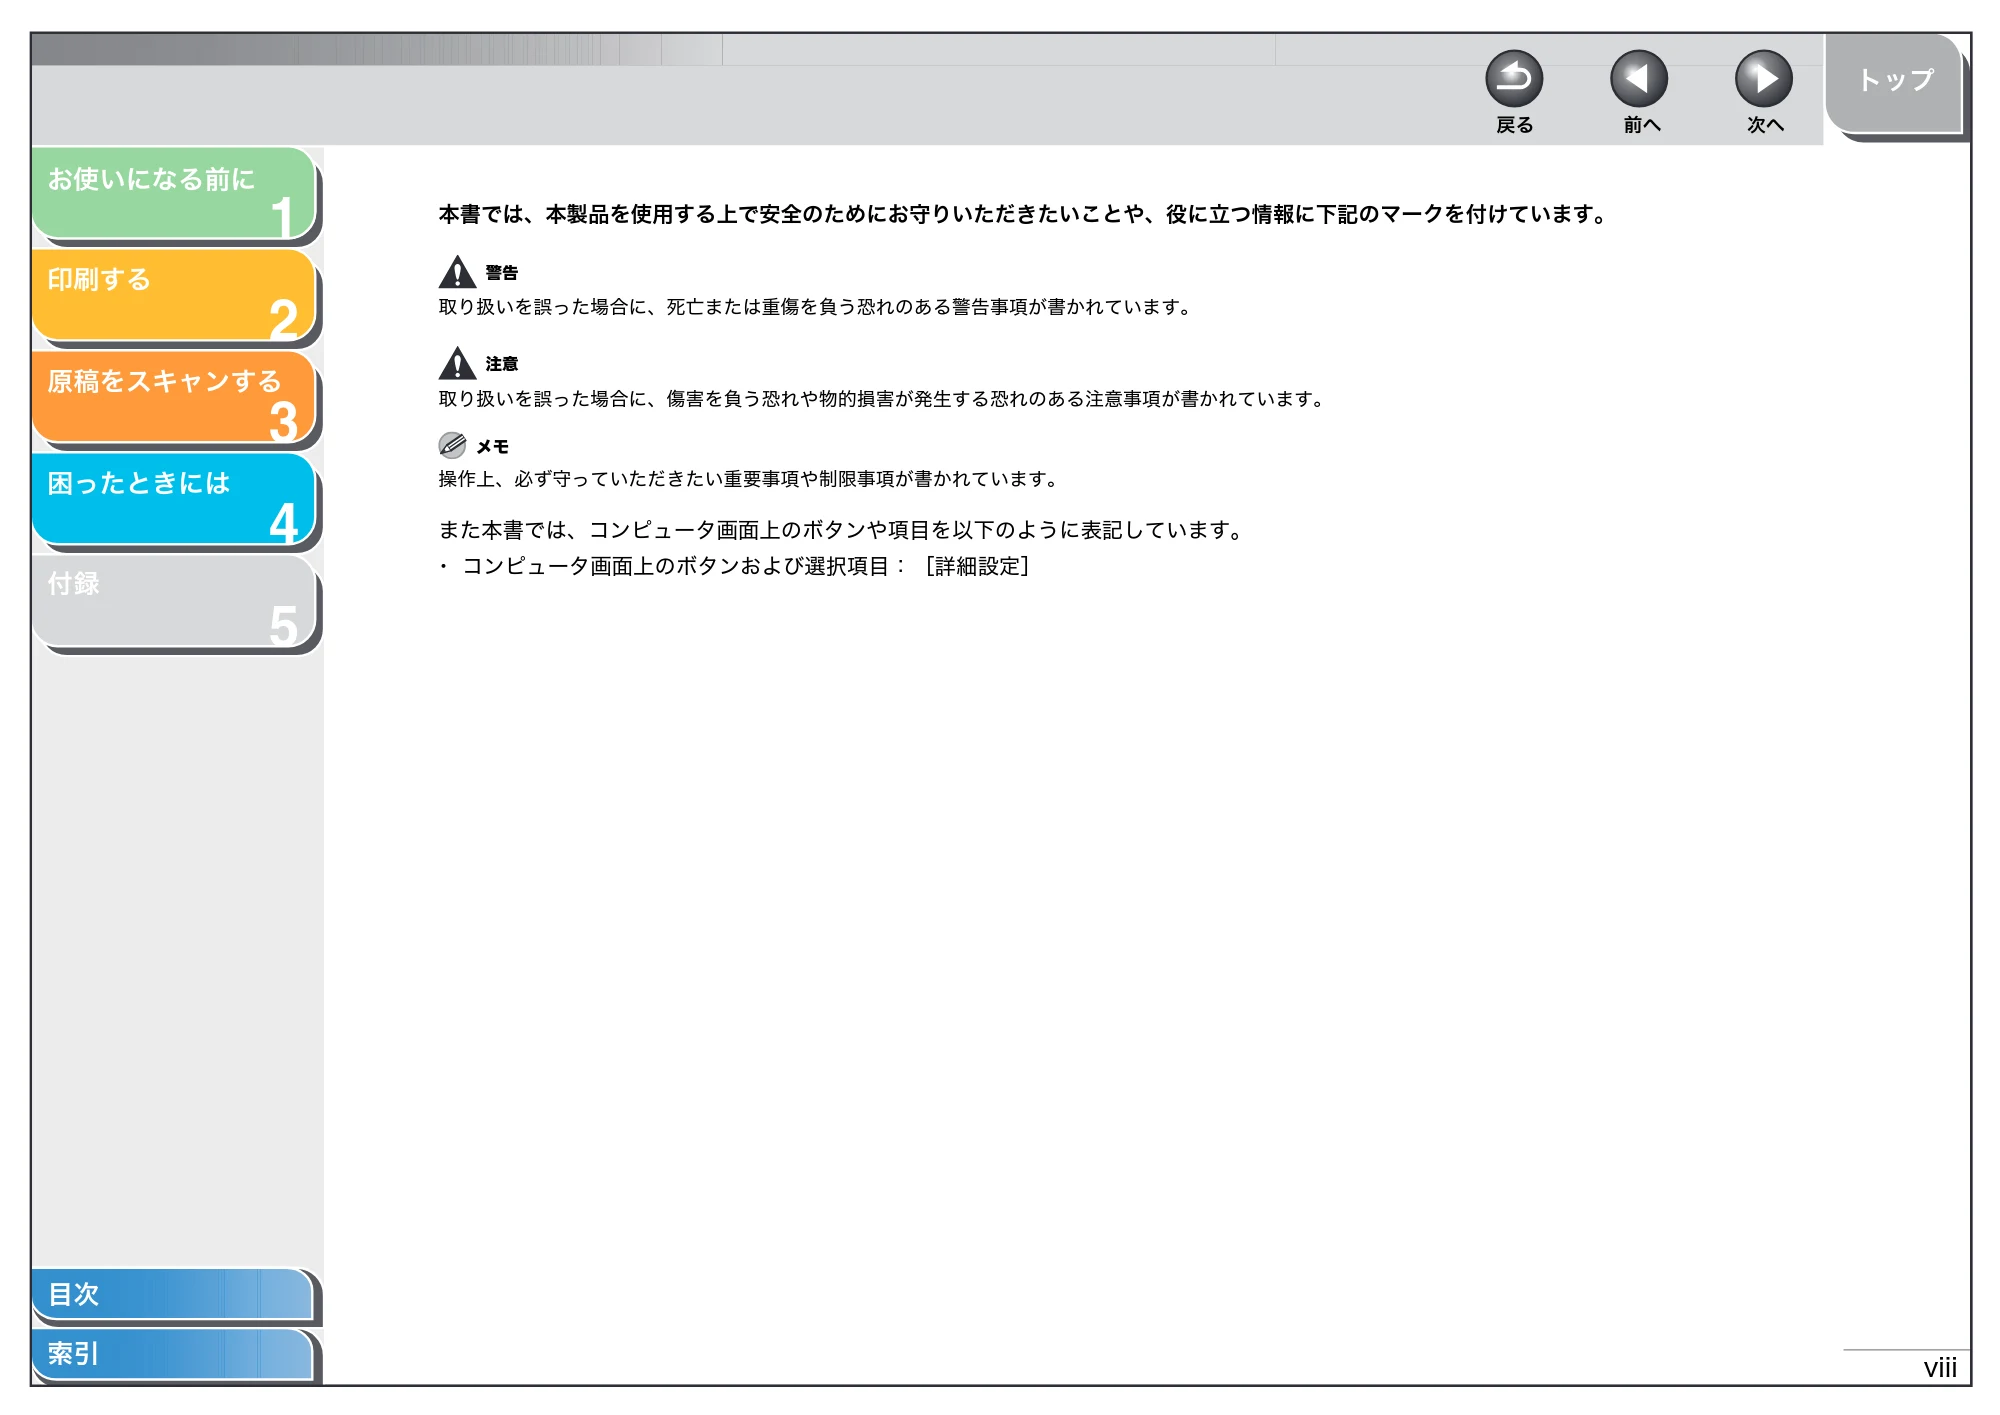
Task: Open chapter 5 付録 tab
Action: tap(174, 601)
